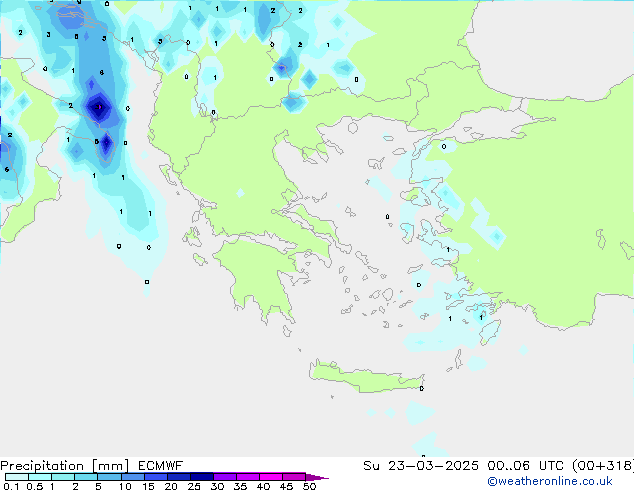Click the "(00+318)" forecast offset text
Viewport: 634px width, 490px height.
point(603,466)
